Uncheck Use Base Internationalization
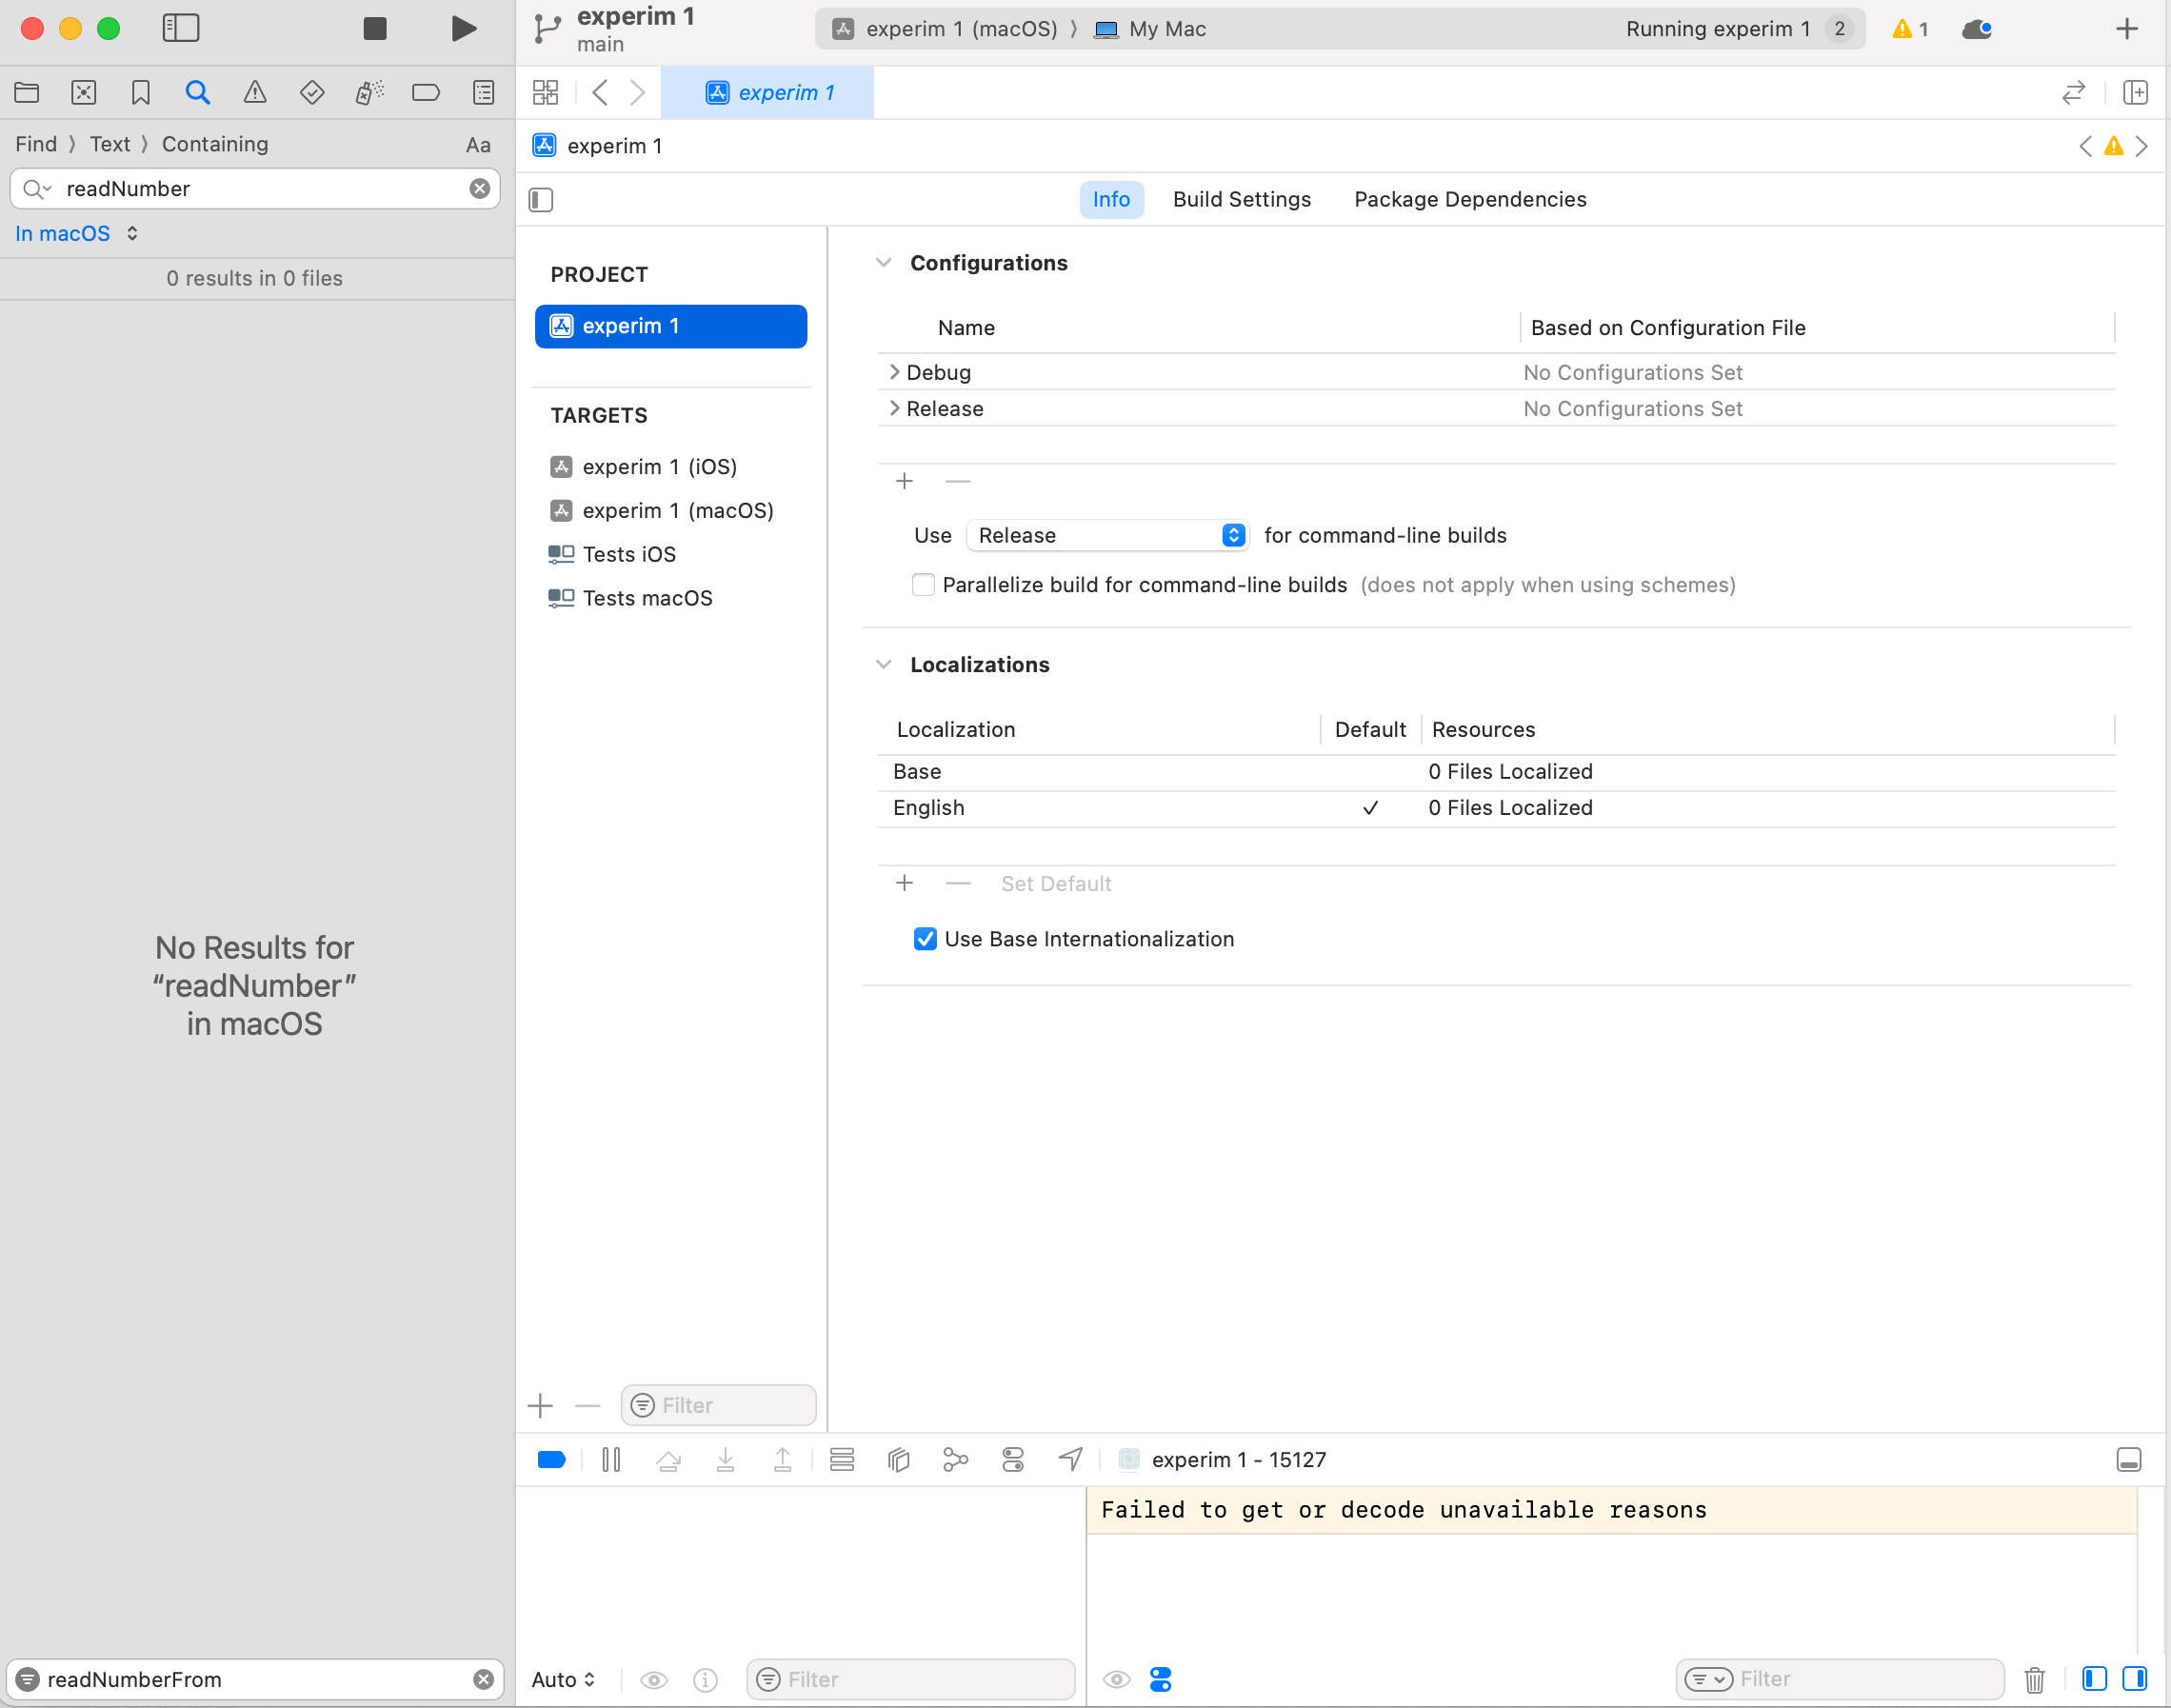The height and width of the screenshot is (1708, 2171). (x=925, y=939)
